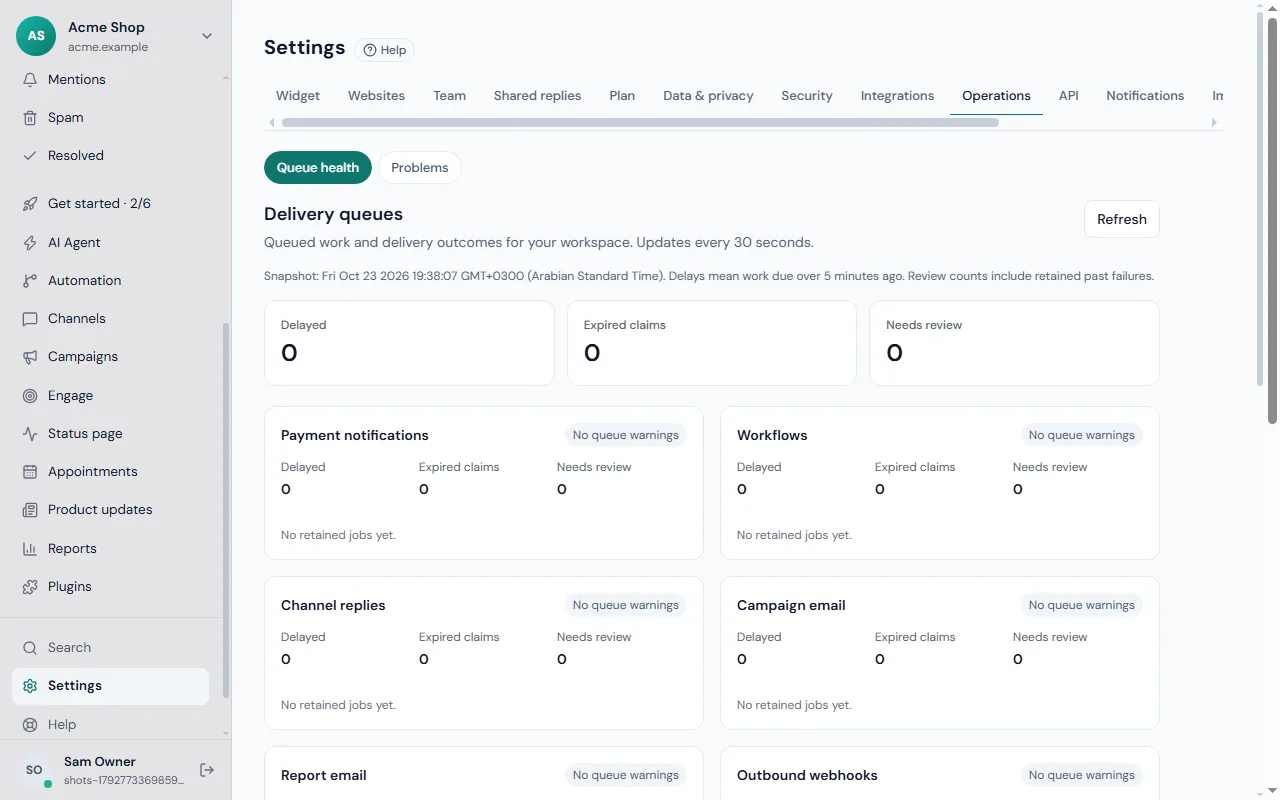The image size is (1280, 800).
Task: Click the Campaign email card title
Action: point(791,605)
